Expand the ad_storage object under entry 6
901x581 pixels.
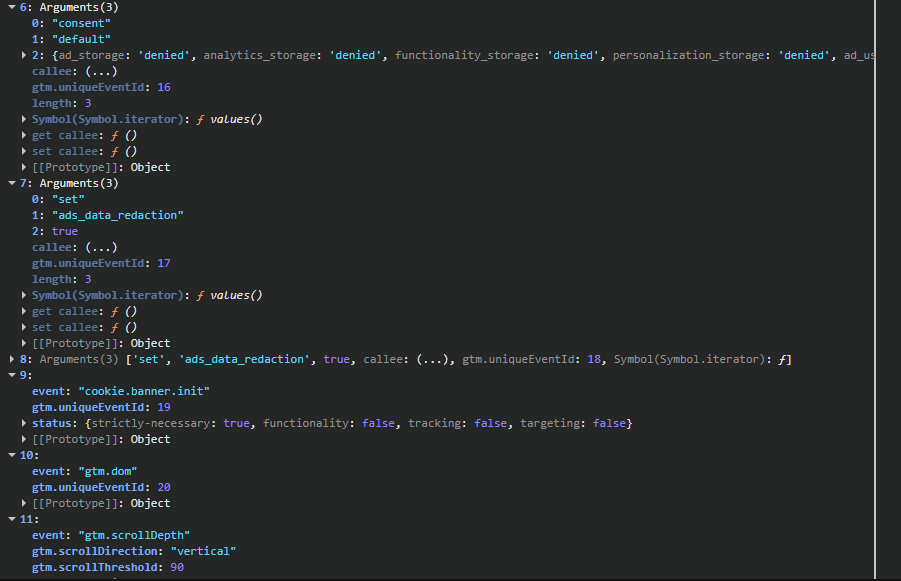pos(24,55)
